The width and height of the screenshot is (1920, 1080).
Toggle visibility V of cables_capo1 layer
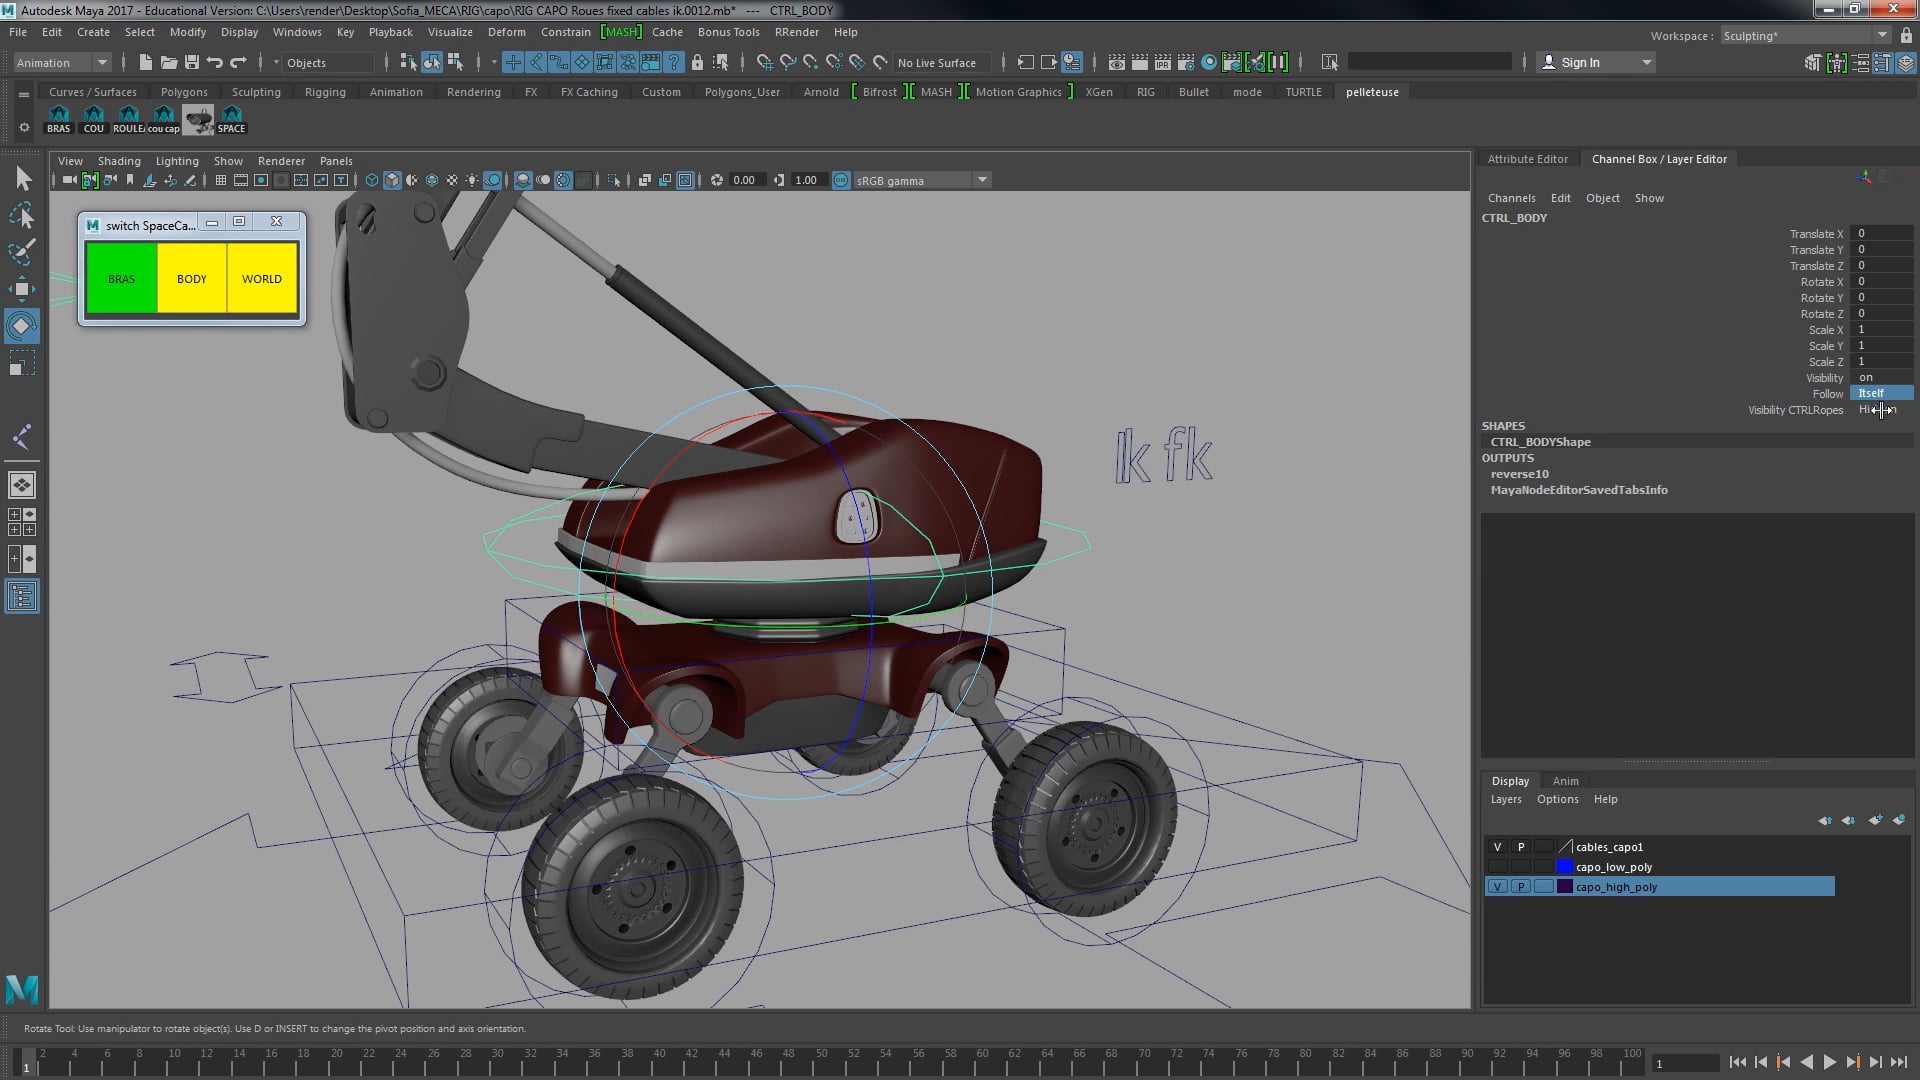tap(1497, 847)
